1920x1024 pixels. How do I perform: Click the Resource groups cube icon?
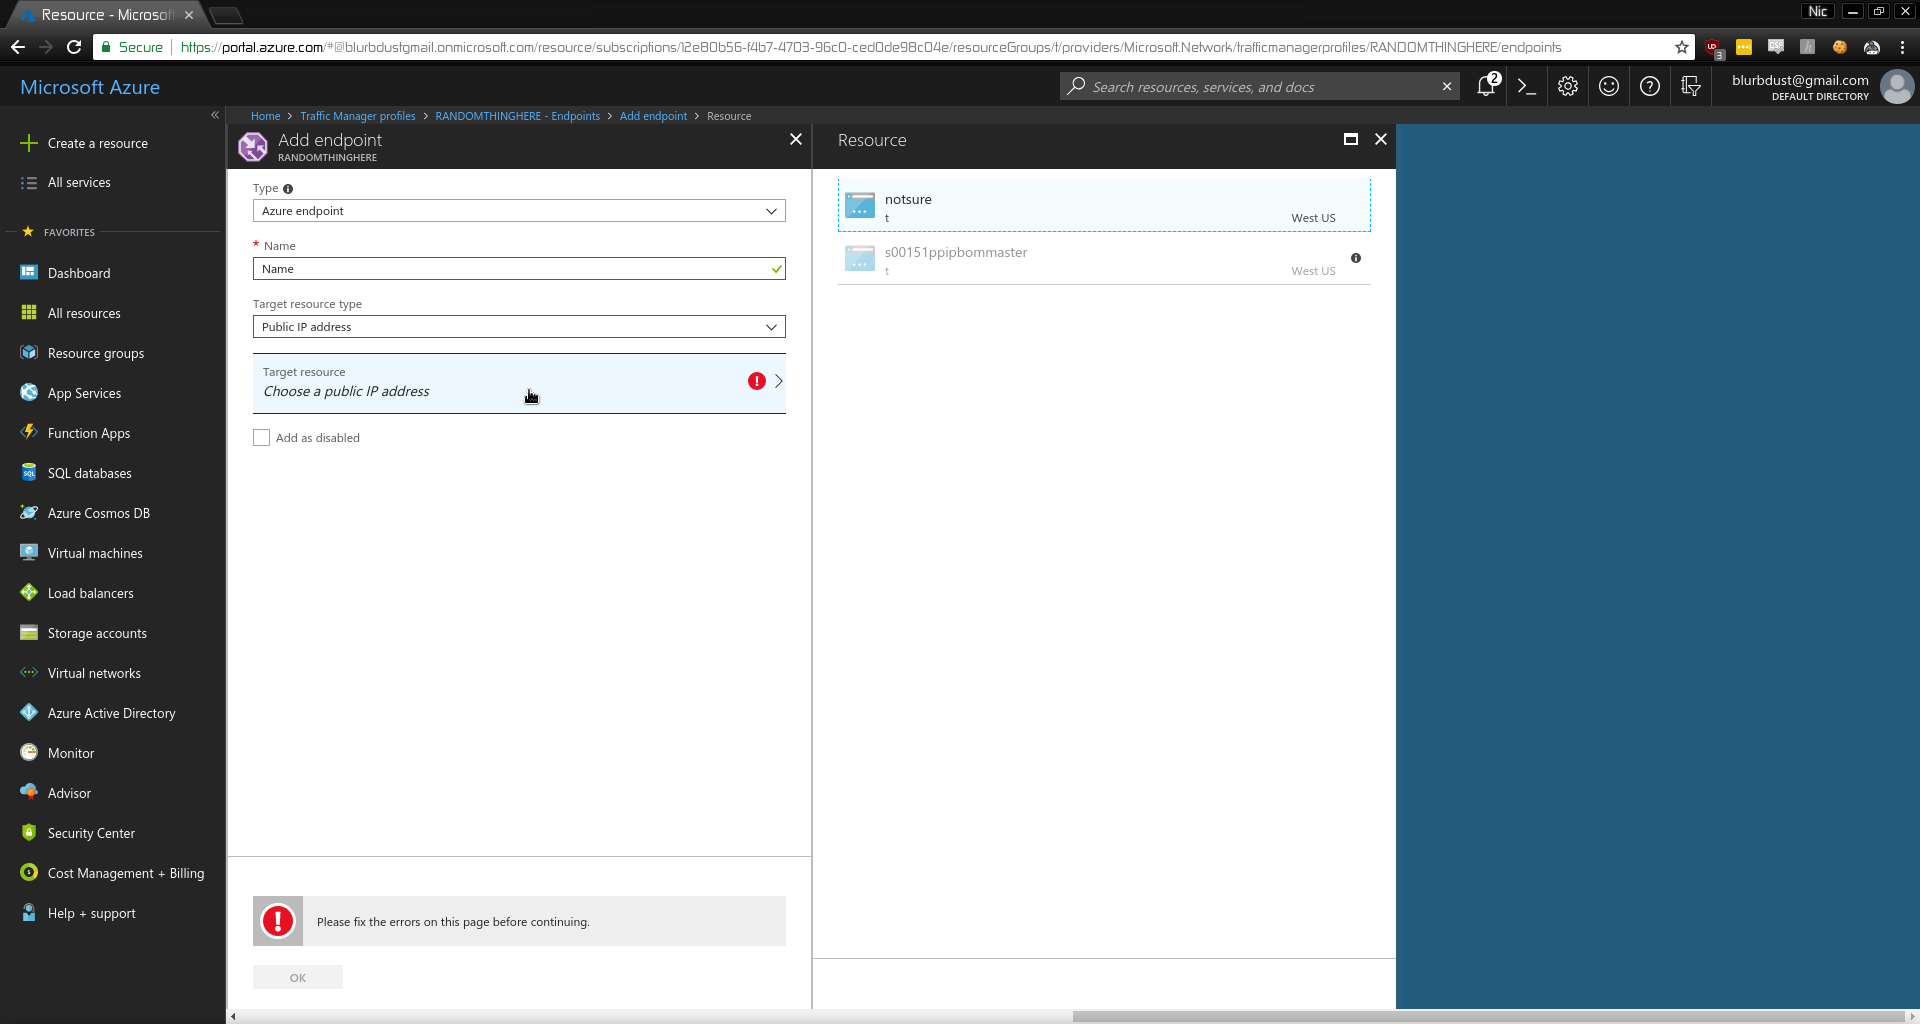click(x=29, y=353)
